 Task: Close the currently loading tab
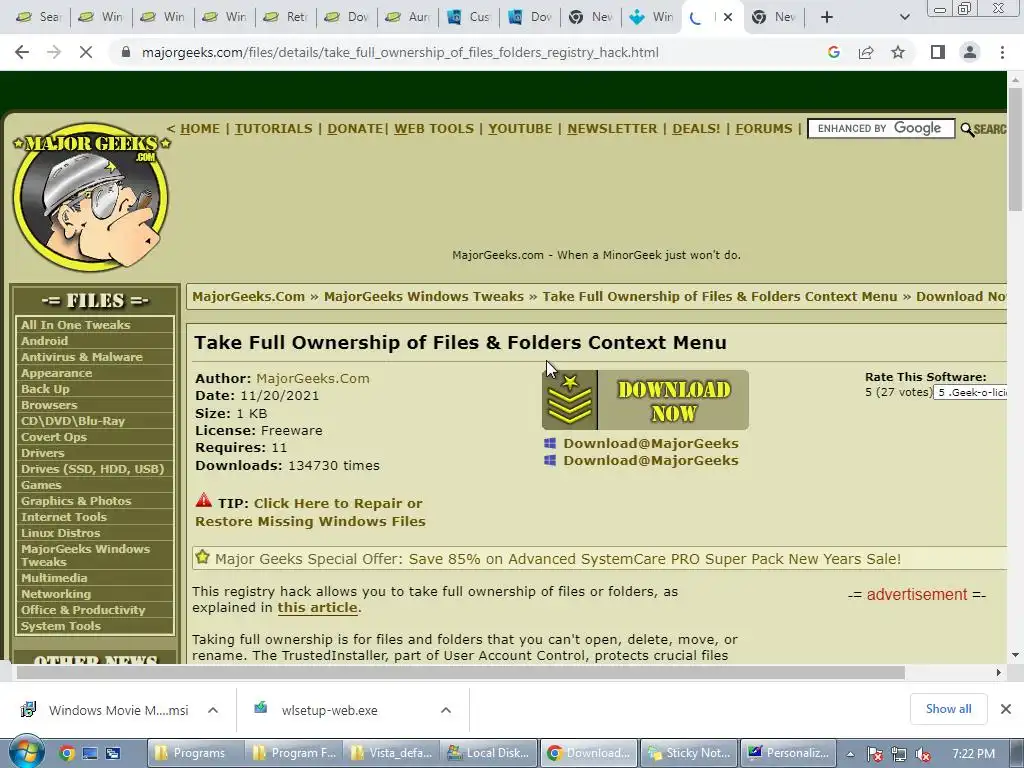728,17
